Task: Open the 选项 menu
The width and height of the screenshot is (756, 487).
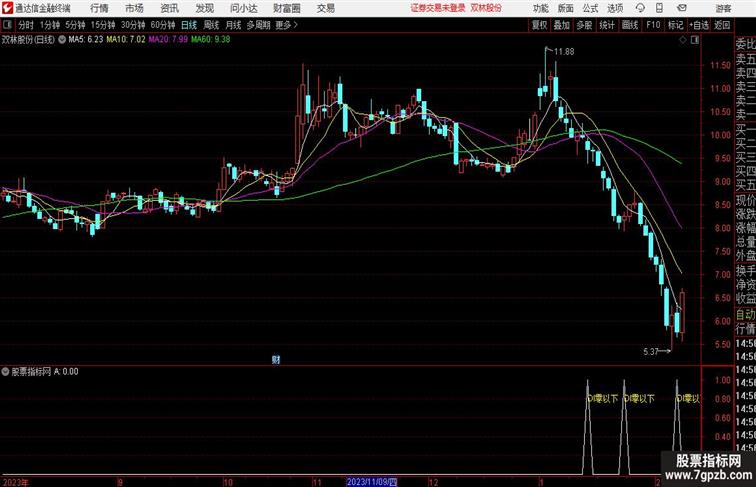Action: tap(615, 8)
